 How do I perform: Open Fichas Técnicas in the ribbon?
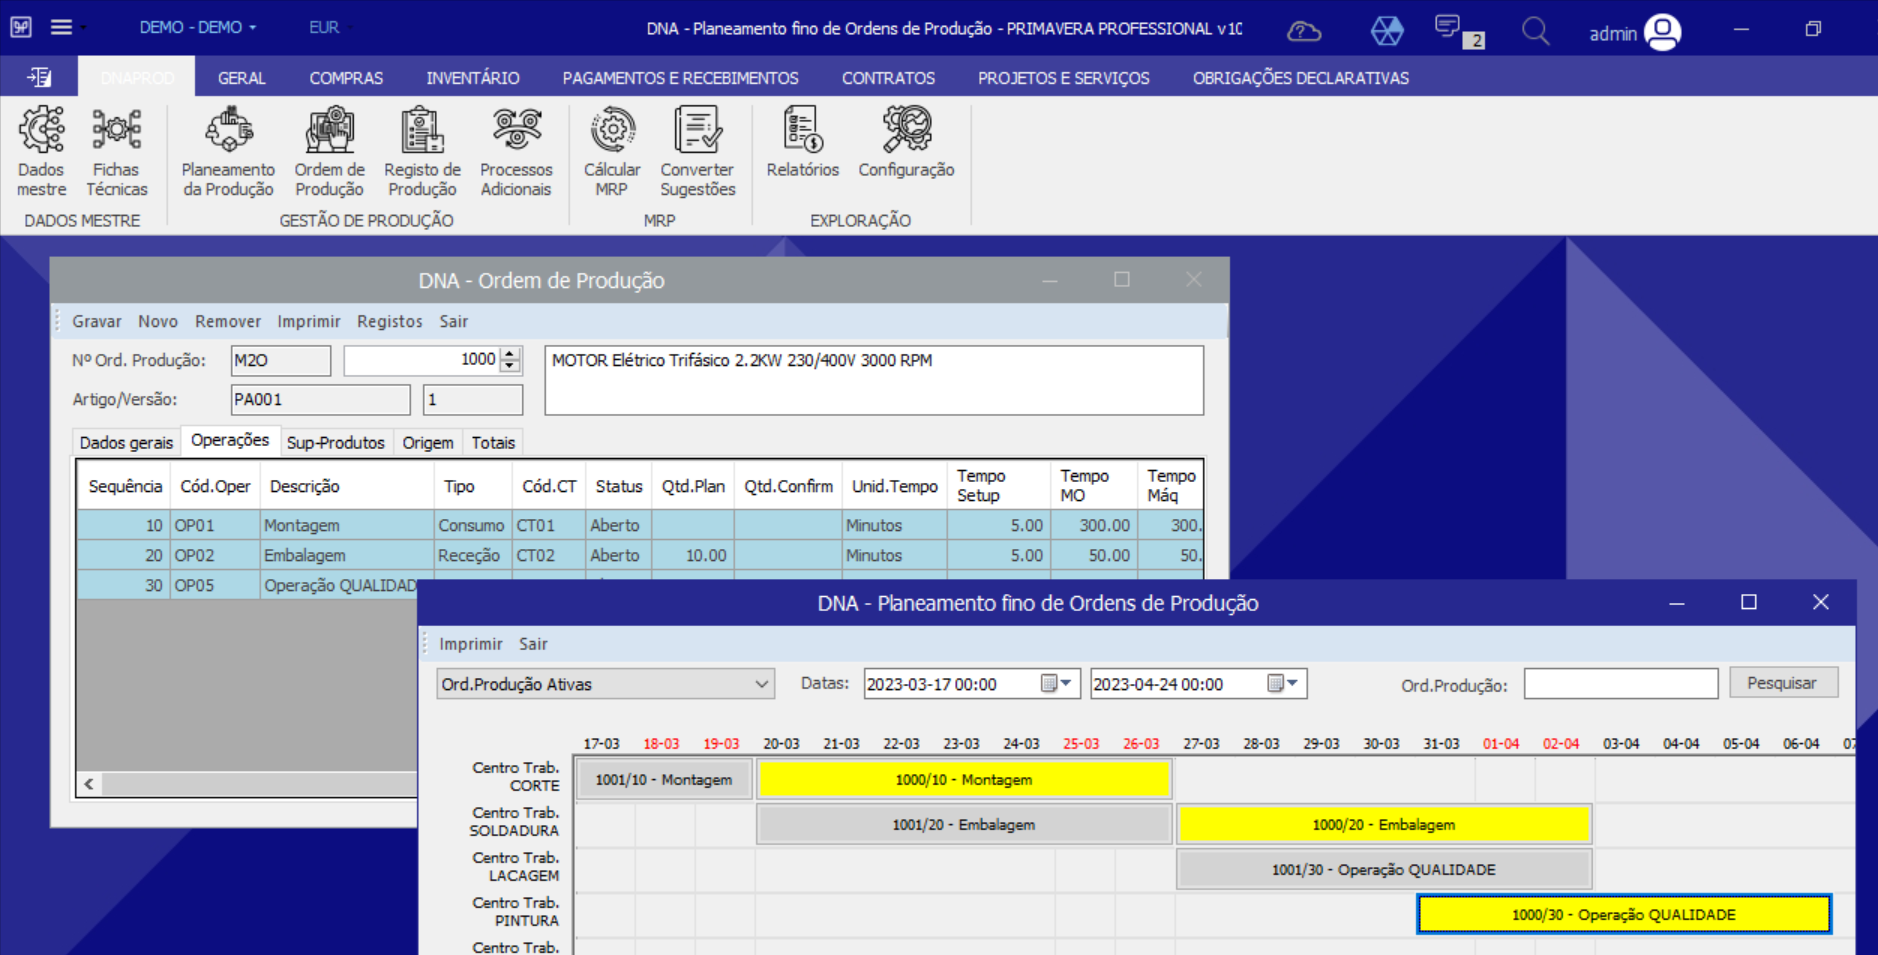click(116, 152)
